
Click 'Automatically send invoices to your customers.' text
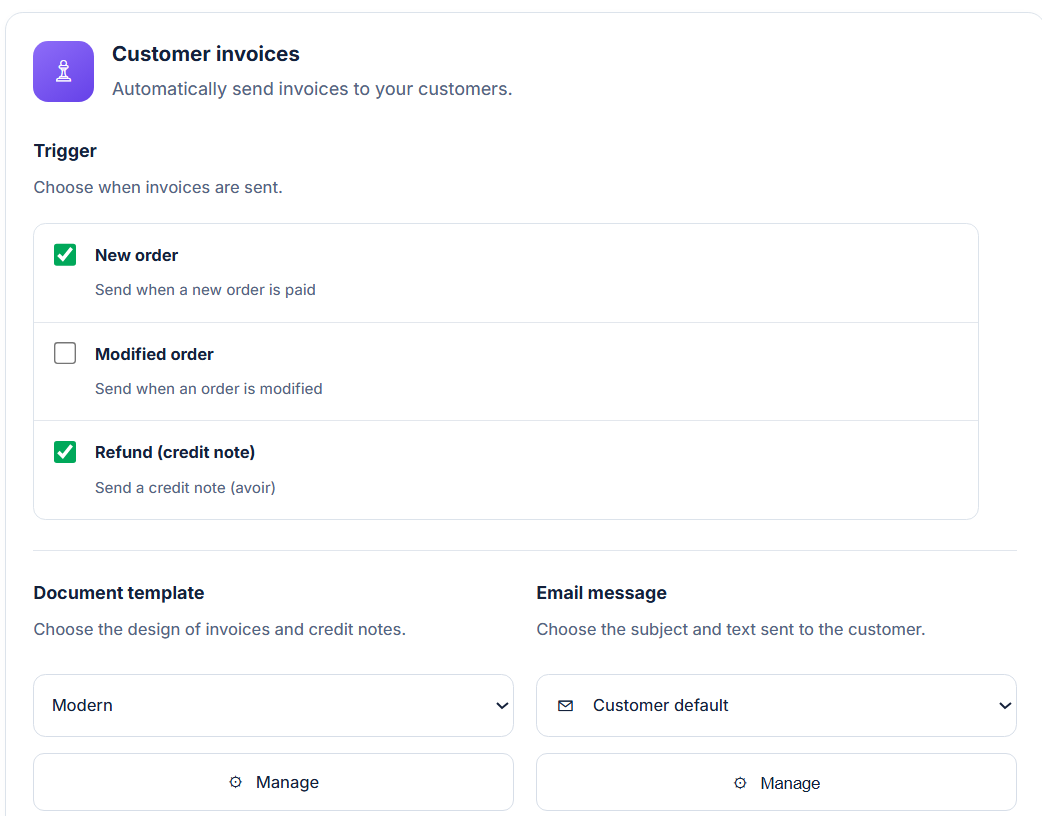click(x=312, y=89)
